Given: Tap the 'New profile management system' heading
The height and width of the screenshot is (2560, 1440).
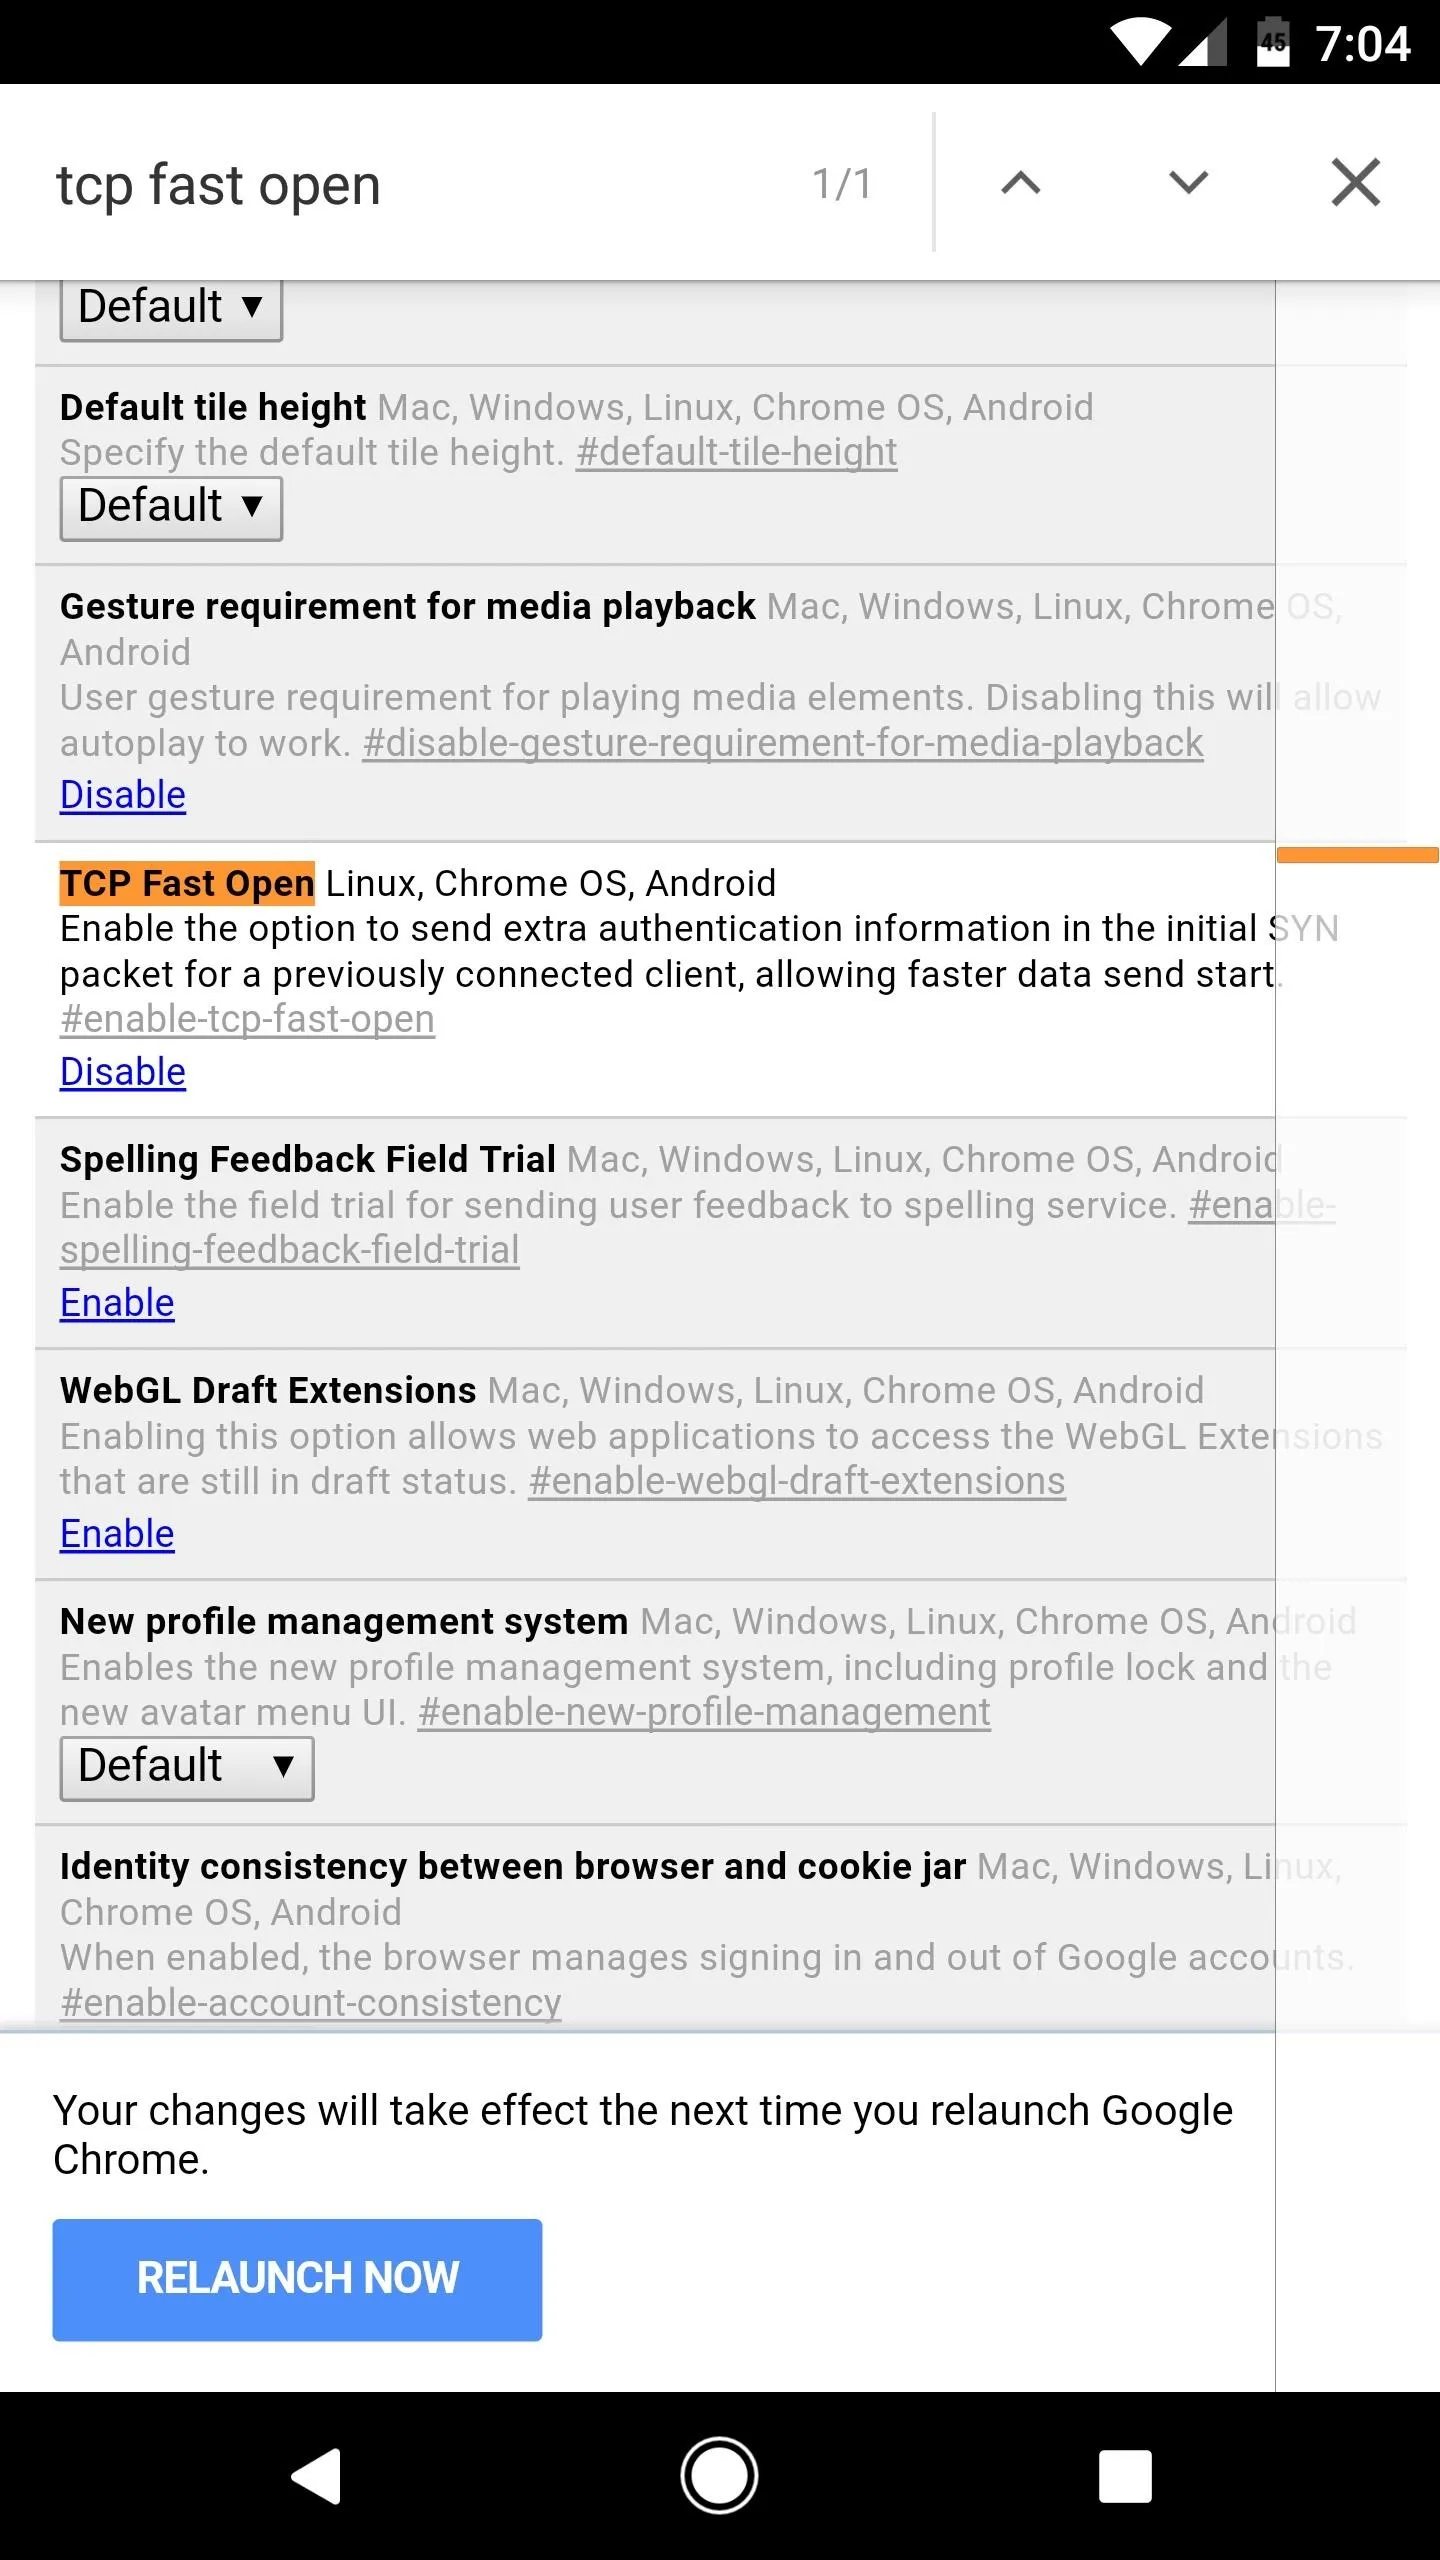Looking at the screenshot, I should pyautogui.click(x=344, y=1621).
